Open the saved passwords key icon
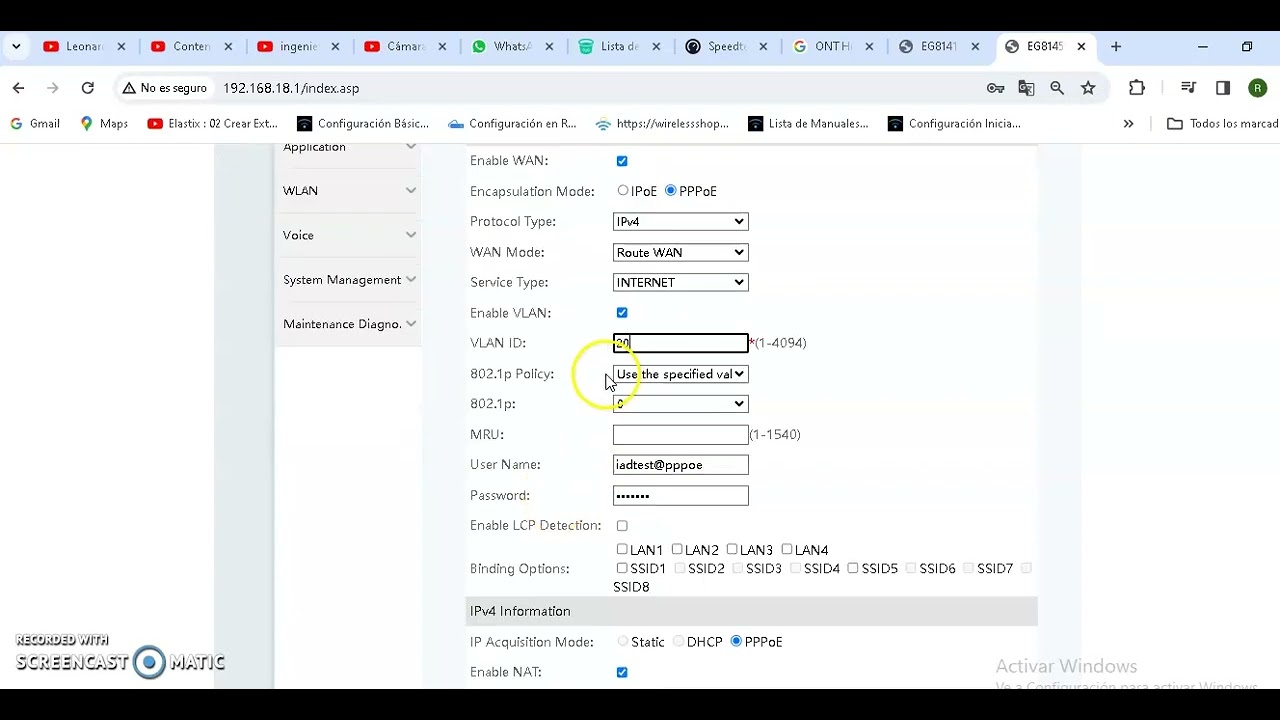The height and width of the screenshot is (720, 1280). coord(995,88)
